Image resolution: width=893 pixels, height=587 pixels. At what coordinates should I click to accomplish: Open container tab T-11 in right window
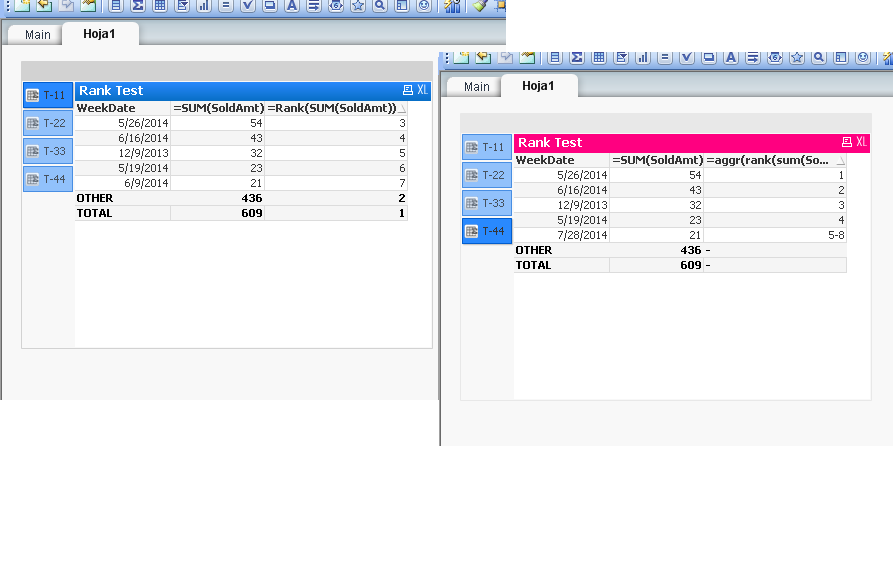click(487, 147)
